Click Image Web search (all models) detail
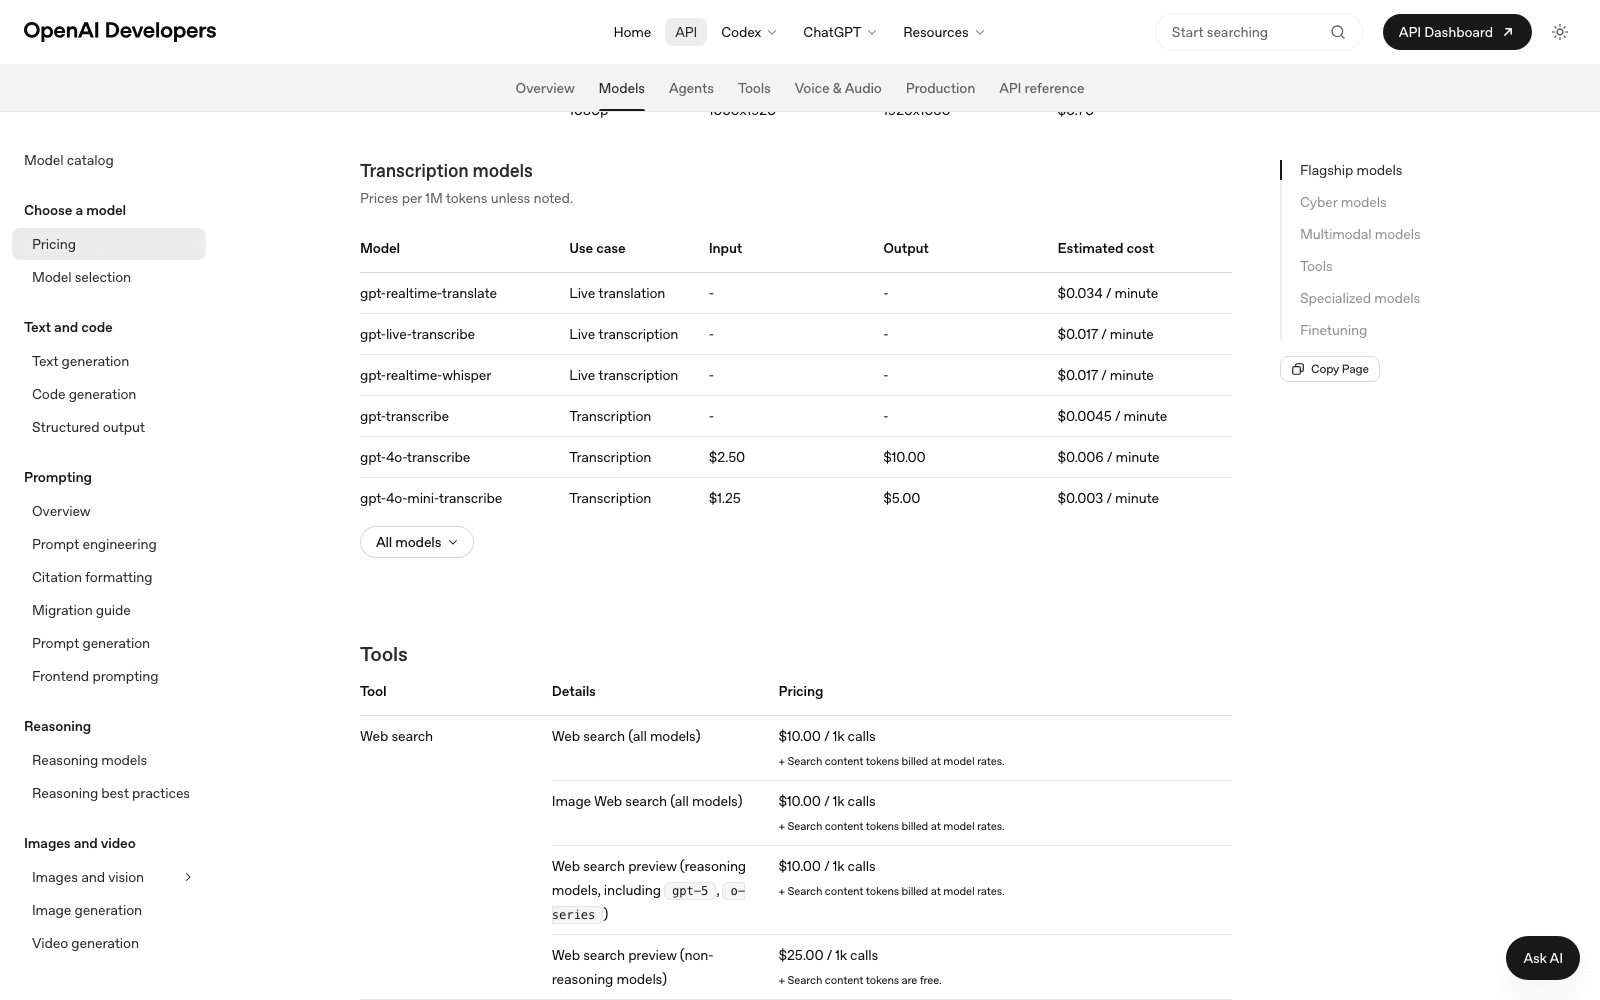This screenshot has height=1000, width=1600. click(x=647, y=801)
